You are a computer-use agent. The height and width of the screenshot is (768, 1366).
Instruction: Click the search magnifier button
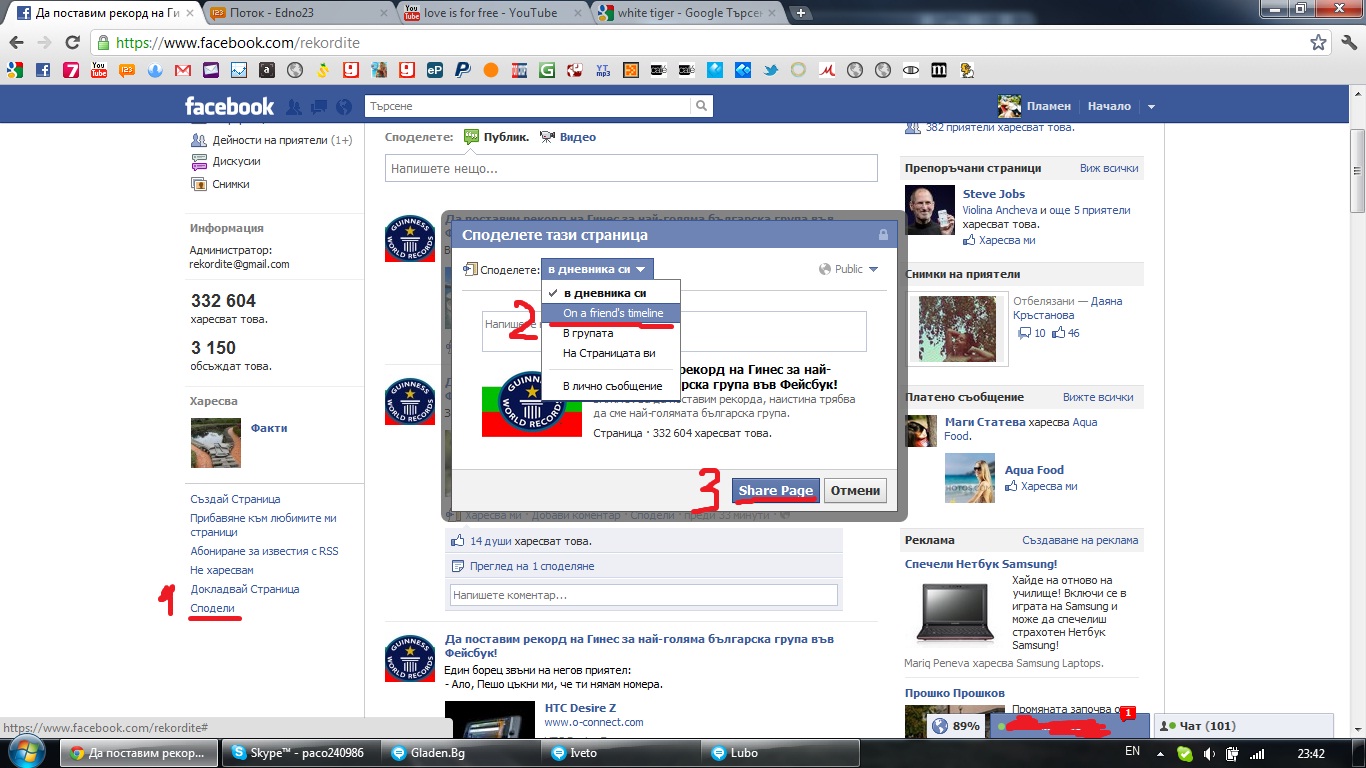(702, 106)
